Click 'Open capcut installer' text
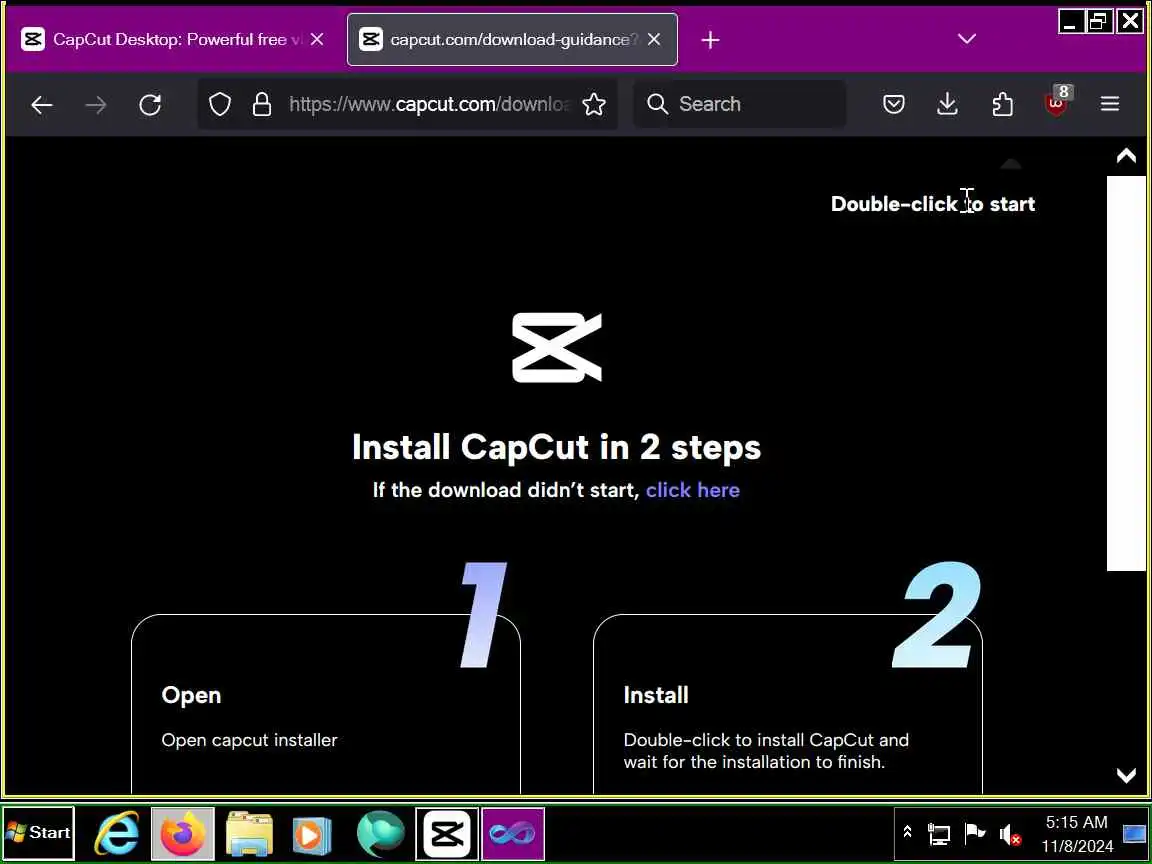 pos(249,740)
